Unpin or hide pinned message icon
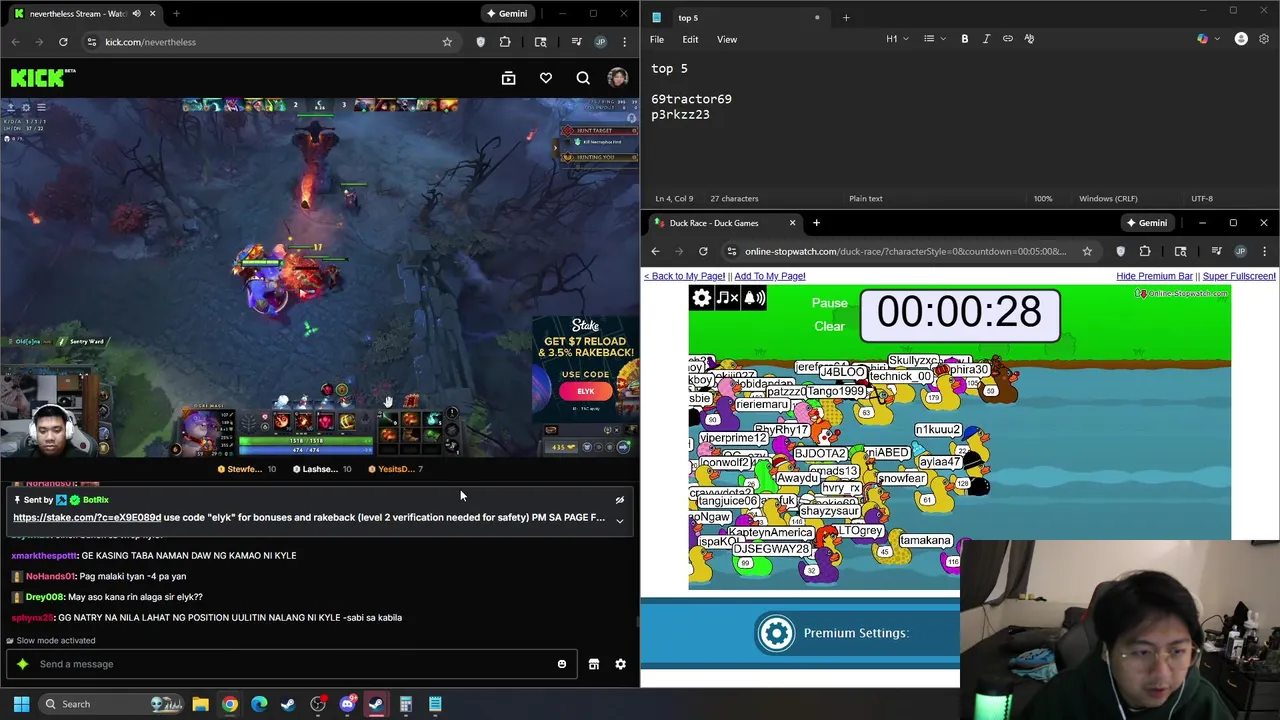Image resolution: width=1280 pixels, height=720 pixels. [620, 500]
